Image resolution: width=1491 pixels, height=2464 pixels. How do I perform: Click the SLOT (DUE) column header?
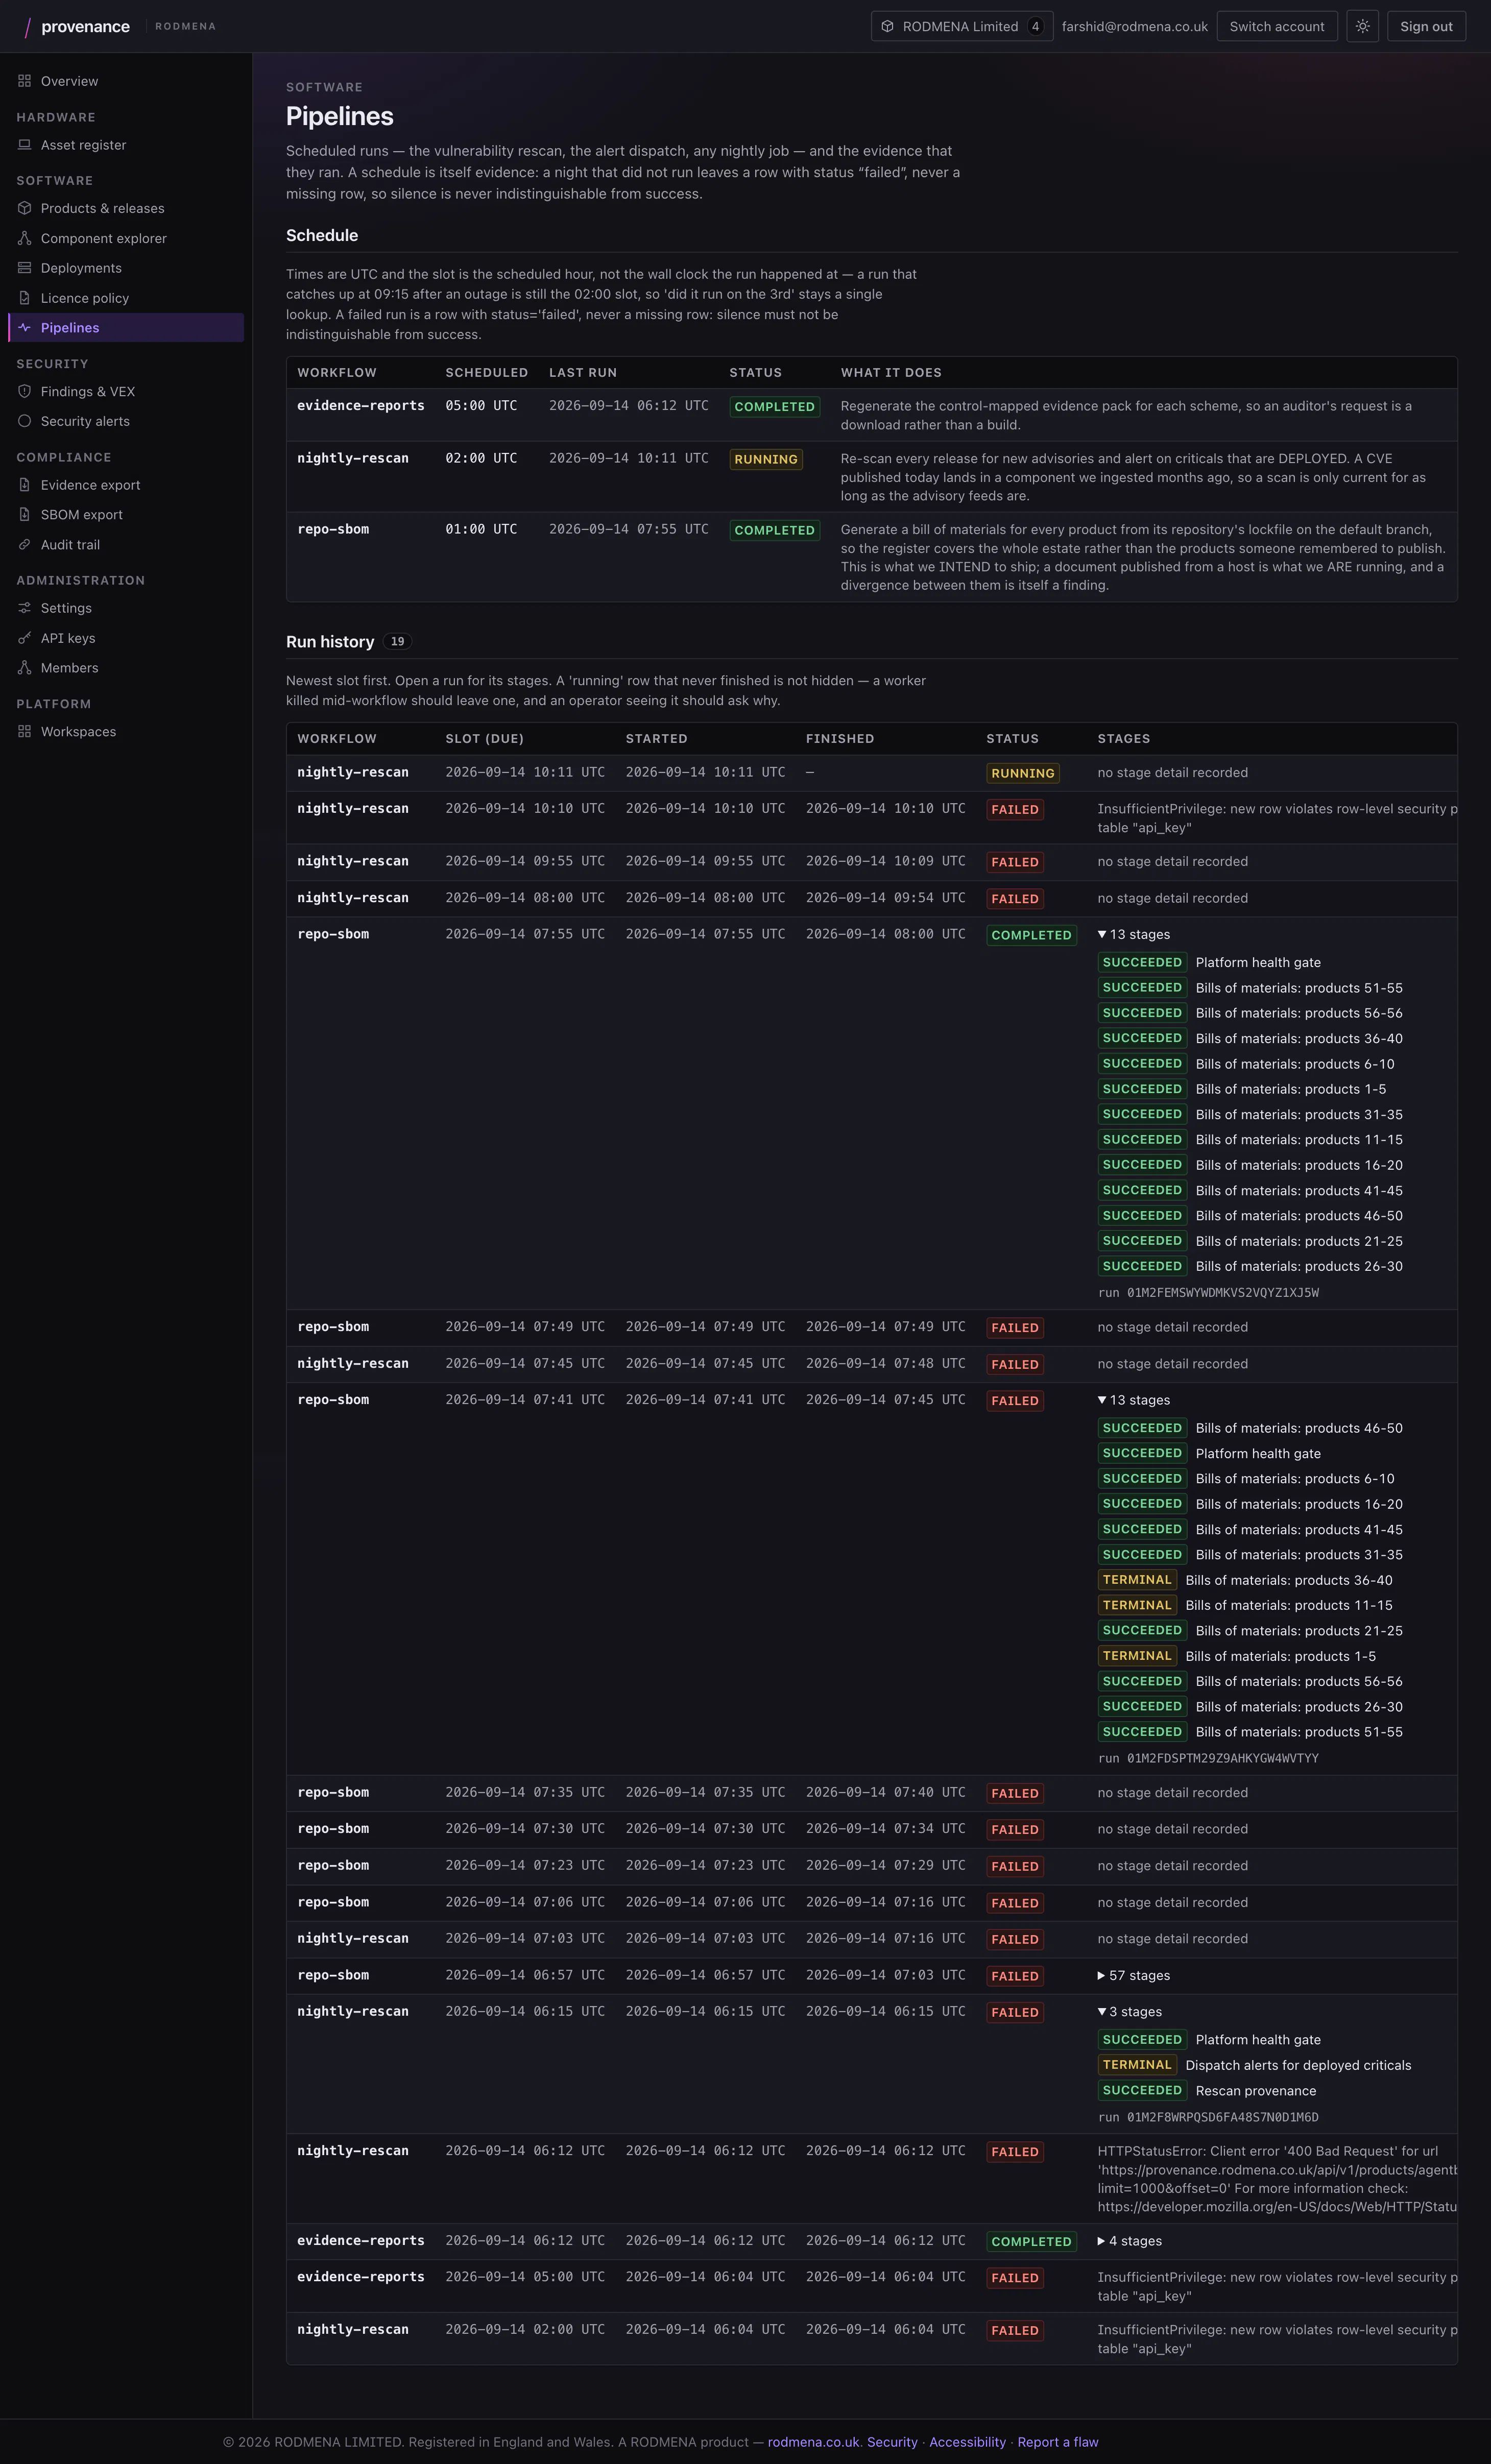click(x=484, y=739)
